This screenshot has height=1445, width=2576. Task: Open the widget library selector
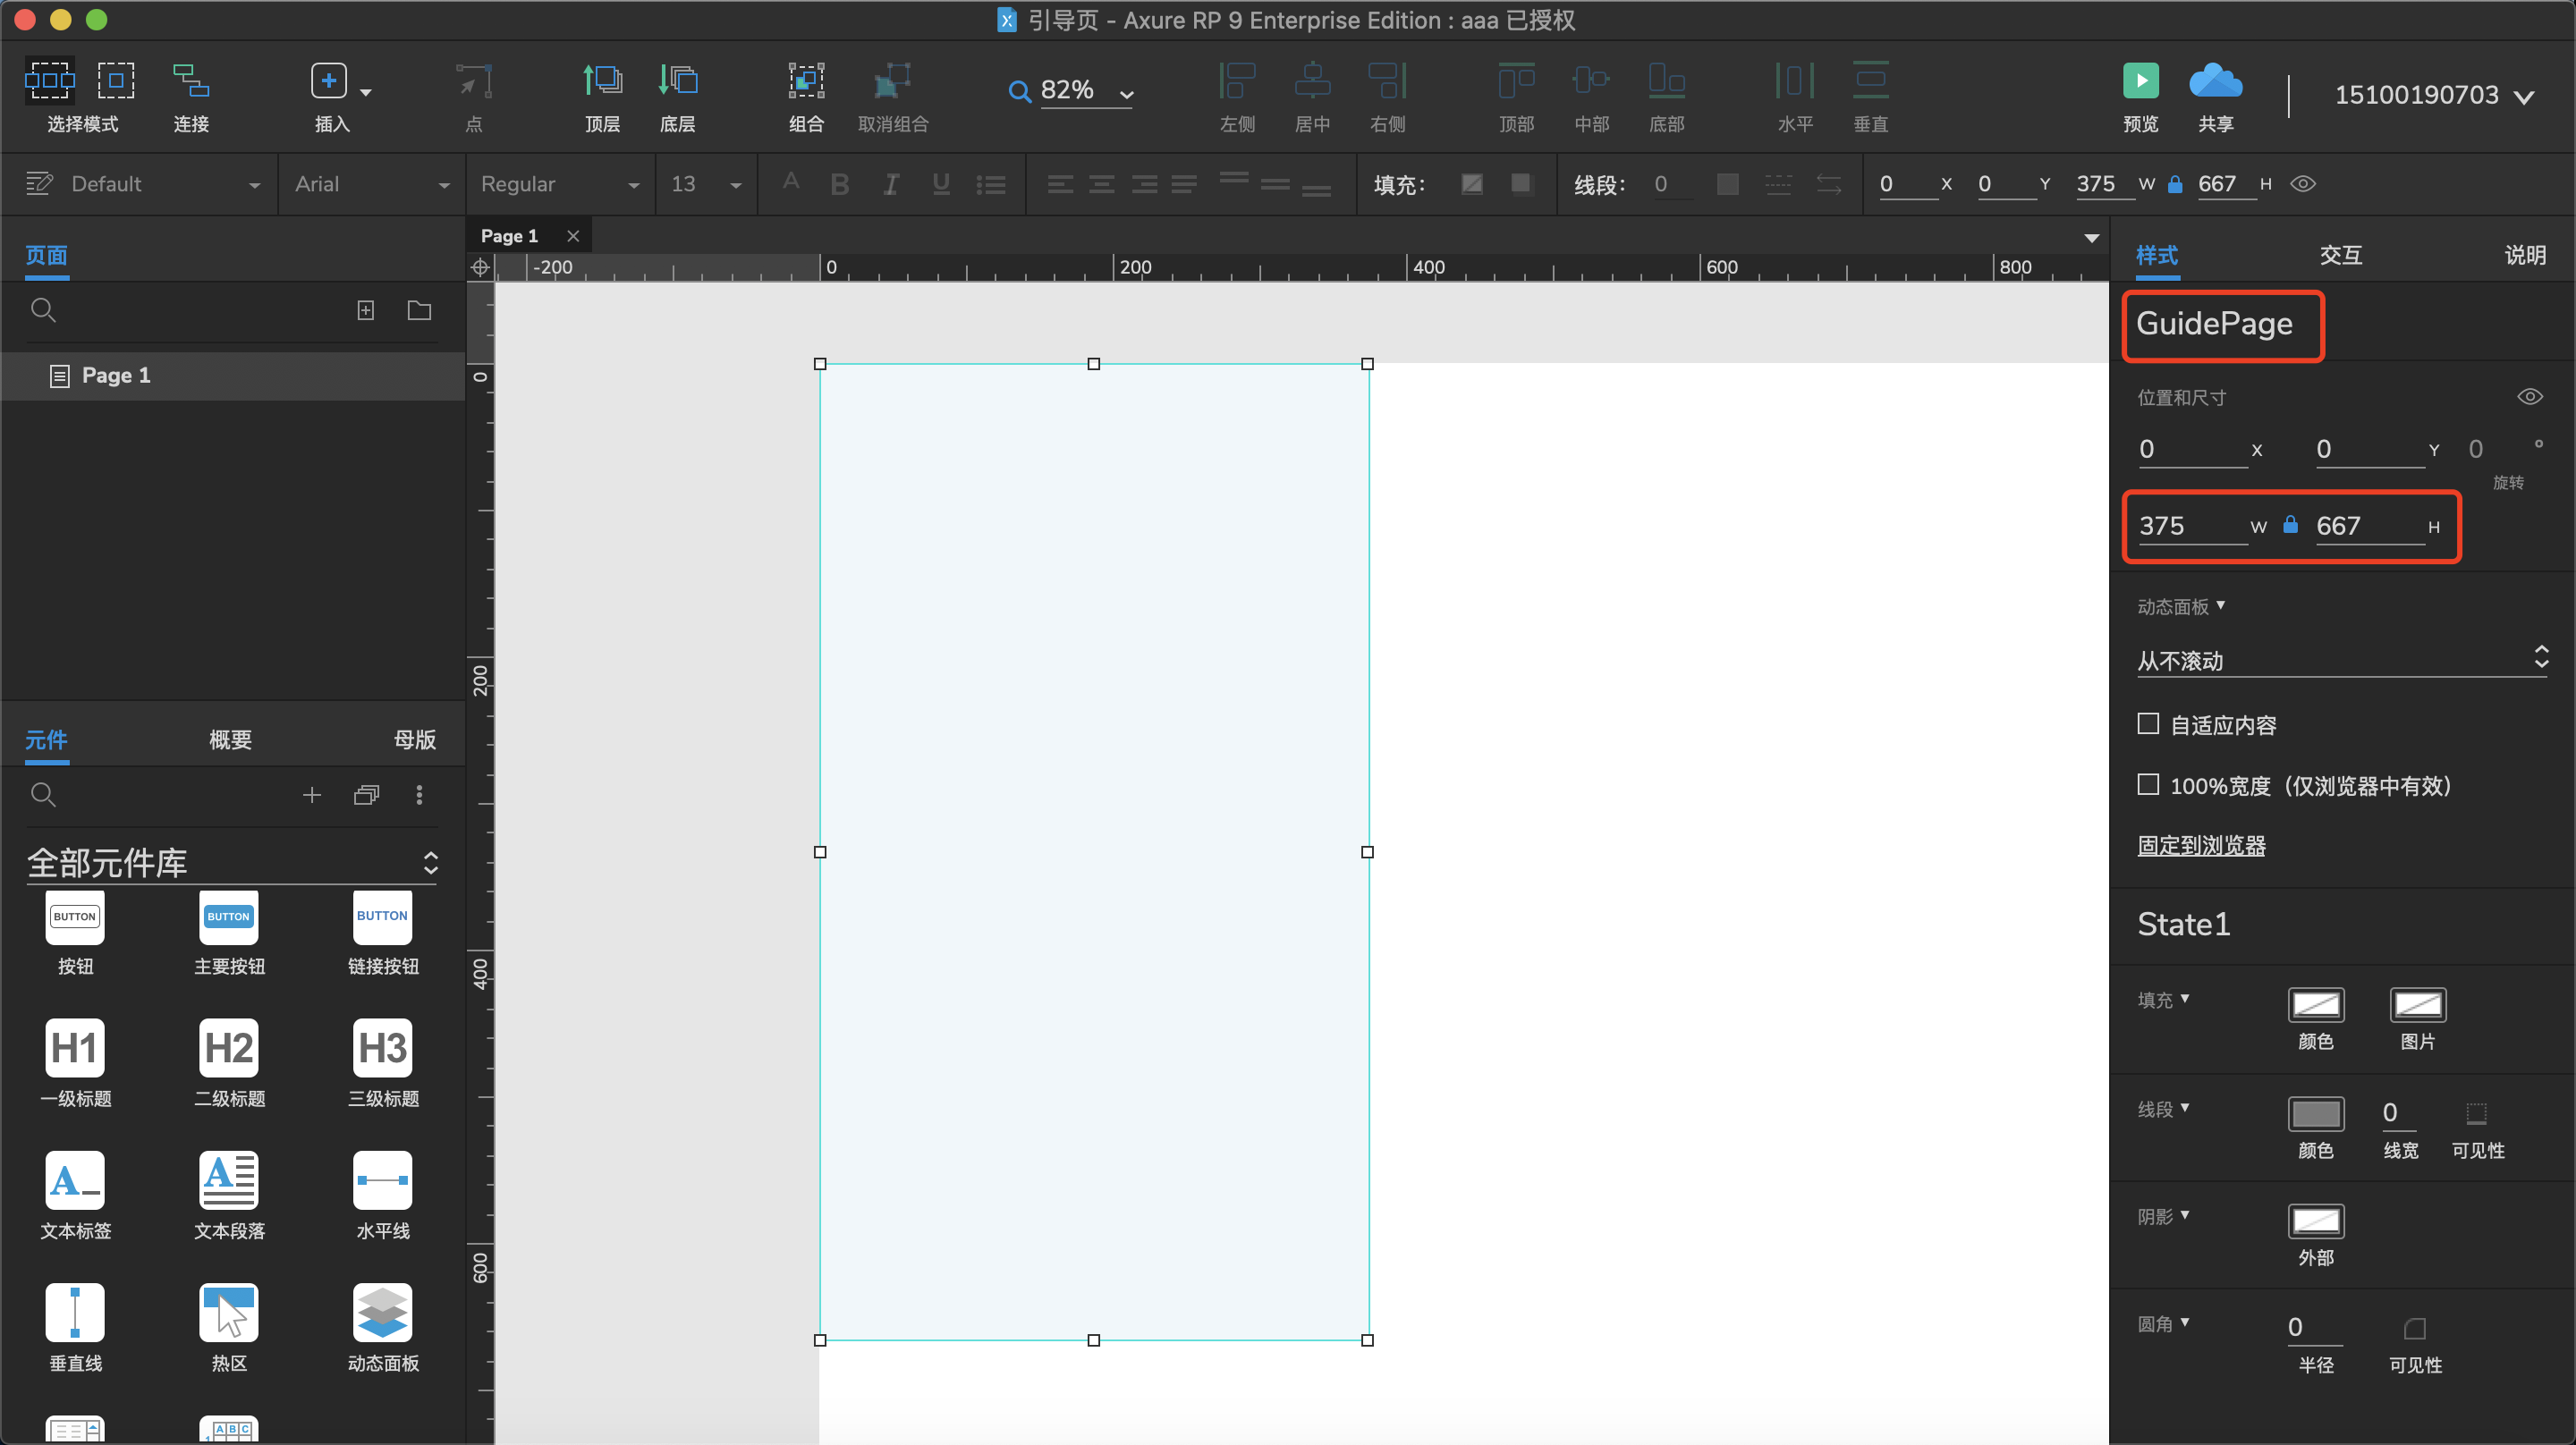[x=232, y=863]
